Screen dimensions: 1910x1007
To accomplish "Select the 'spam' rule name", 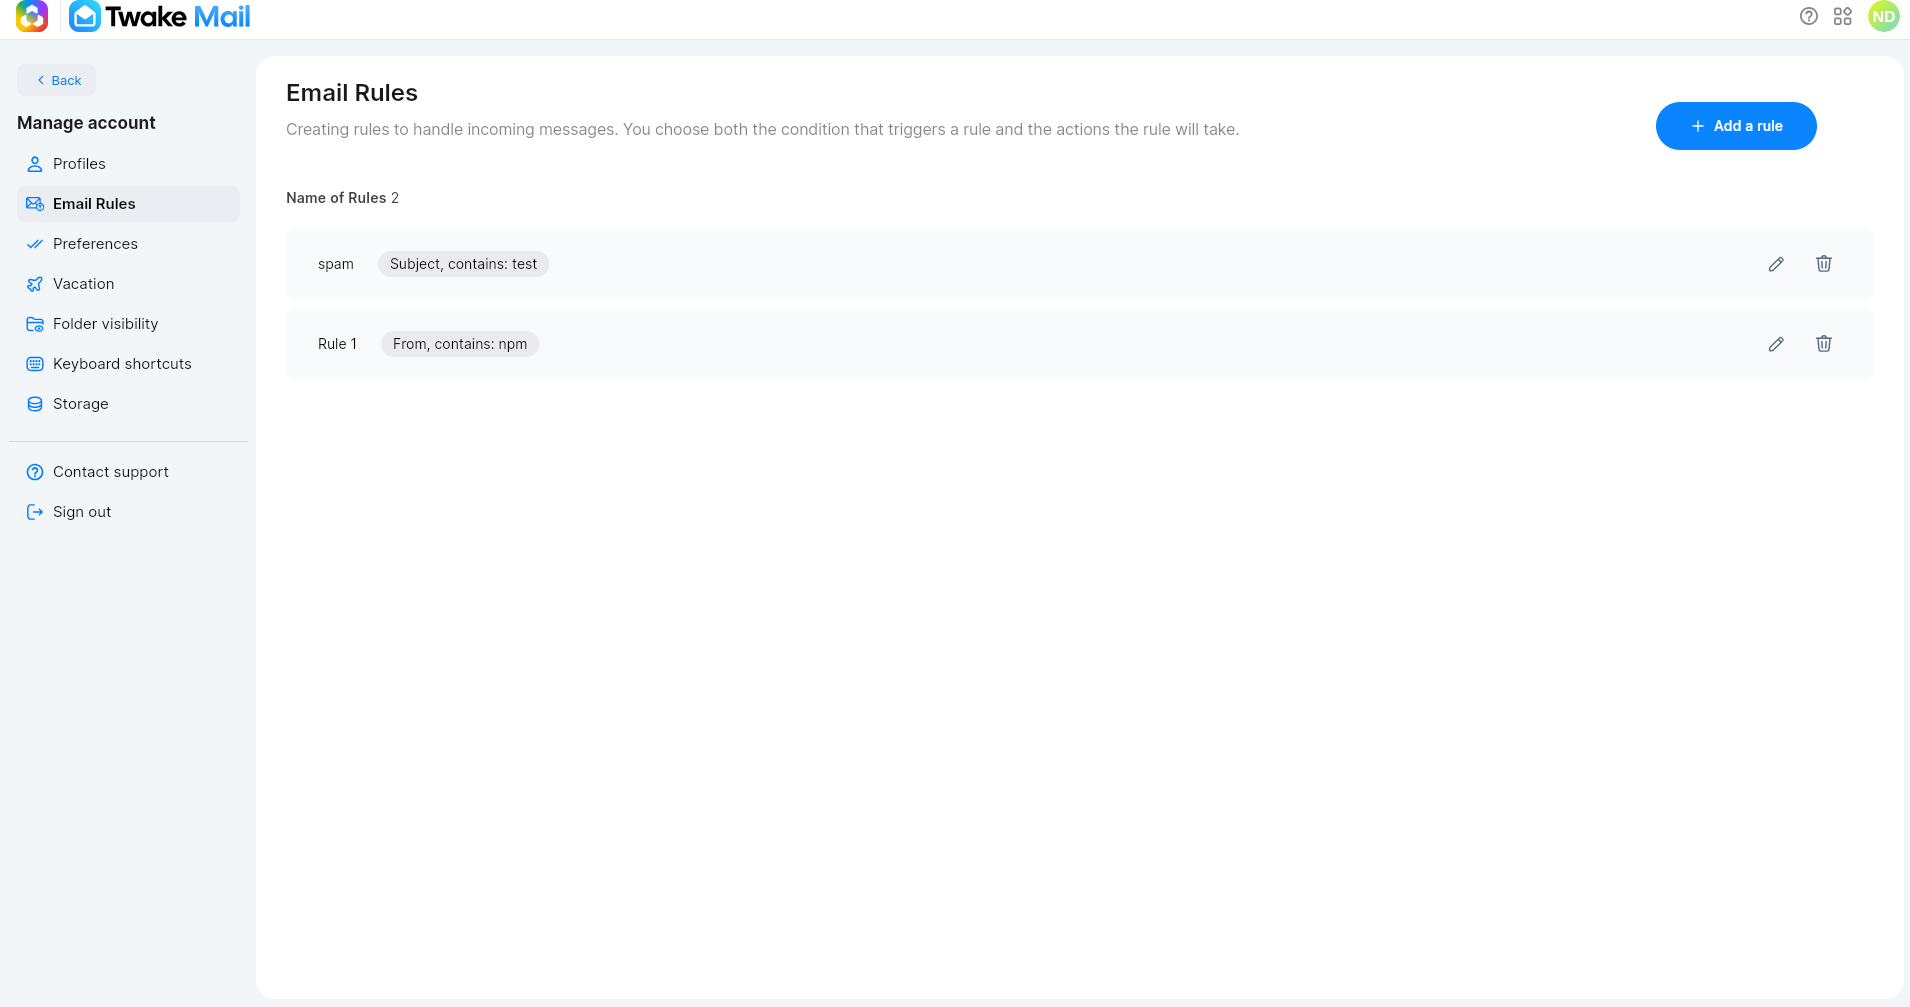I will (336, 264).
